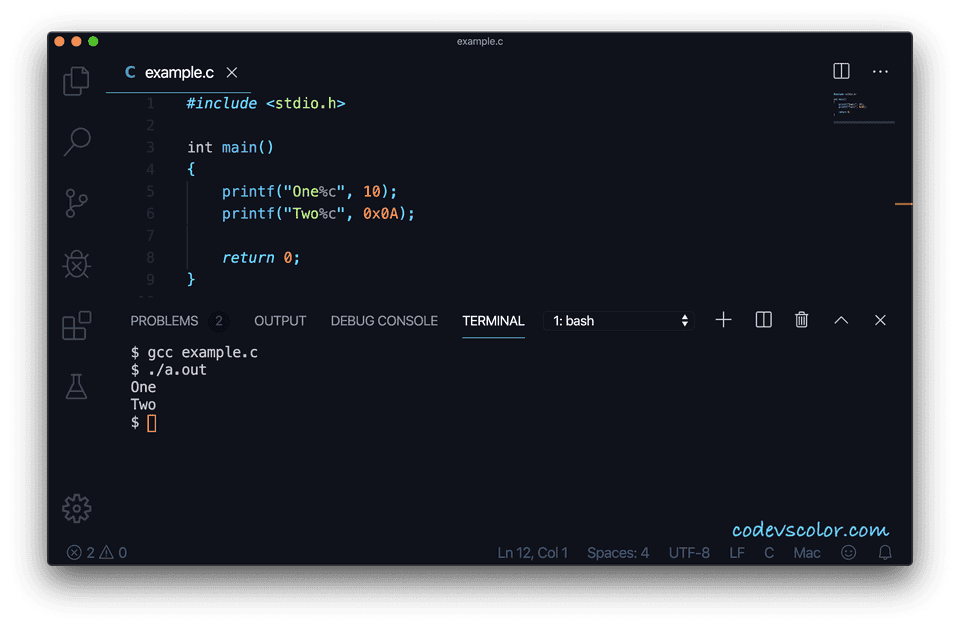Open the Test flask icon view
This screenshot has height=628, width=960.
tap(77, 386)
